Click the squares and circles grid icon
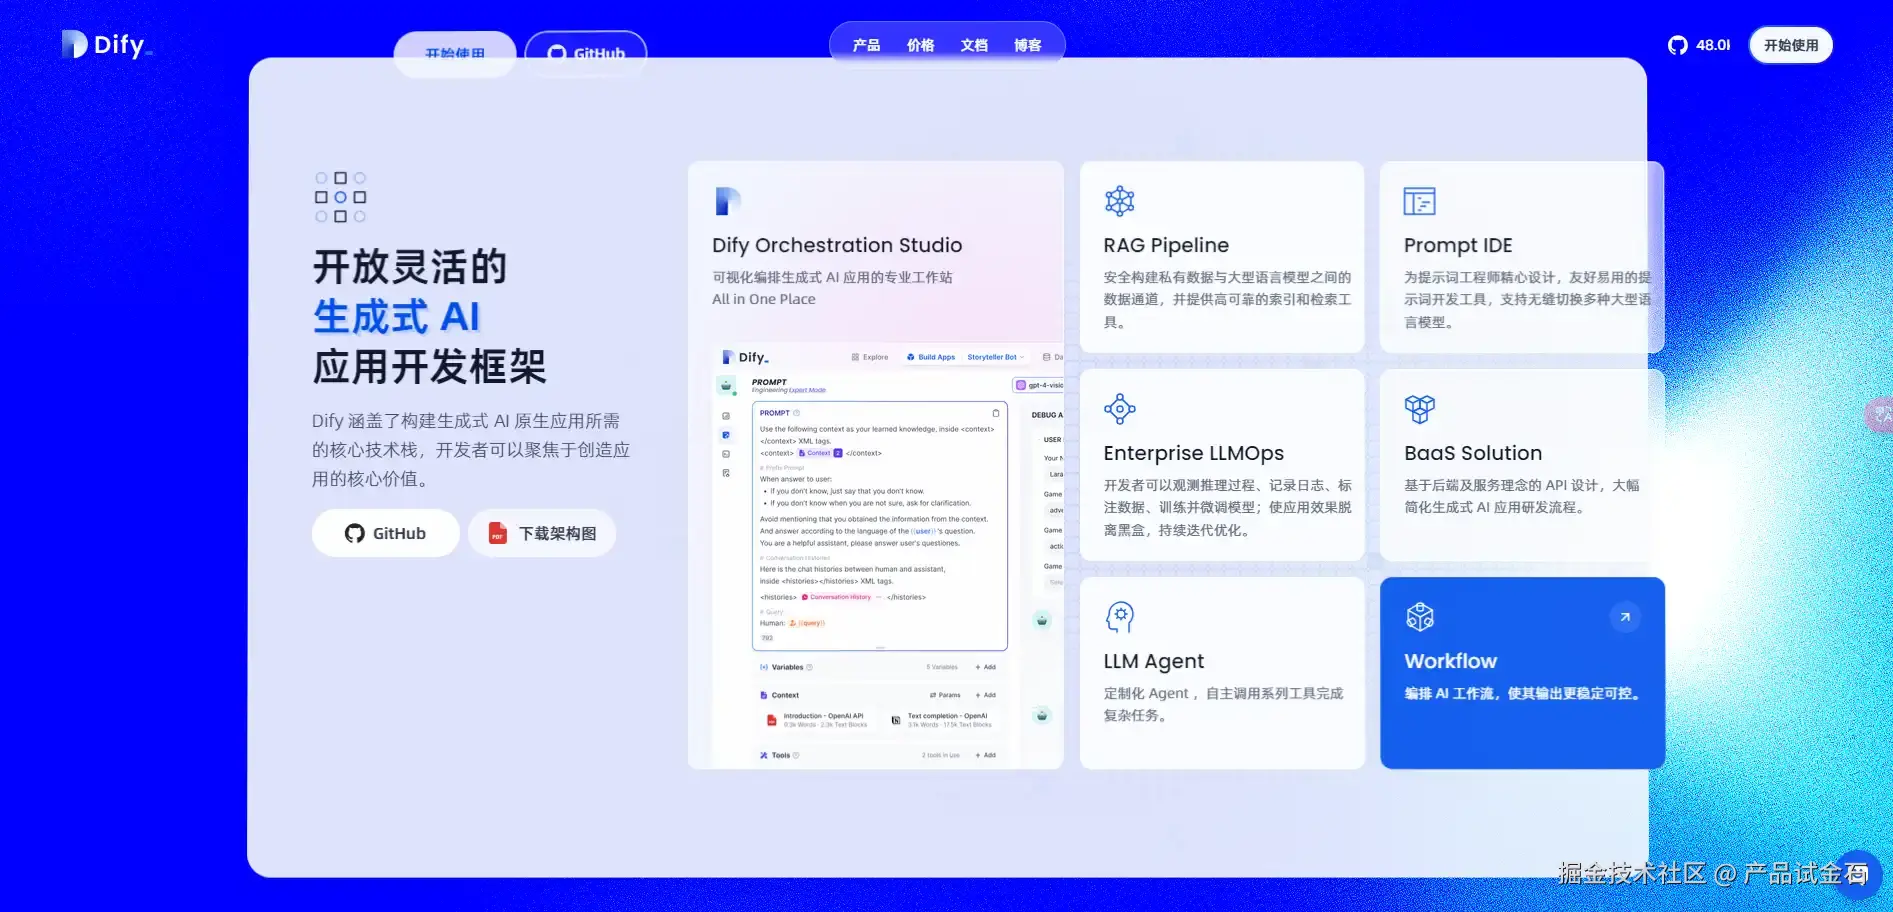Screen dimensions: 1893x912 click(x=340, y=197)
